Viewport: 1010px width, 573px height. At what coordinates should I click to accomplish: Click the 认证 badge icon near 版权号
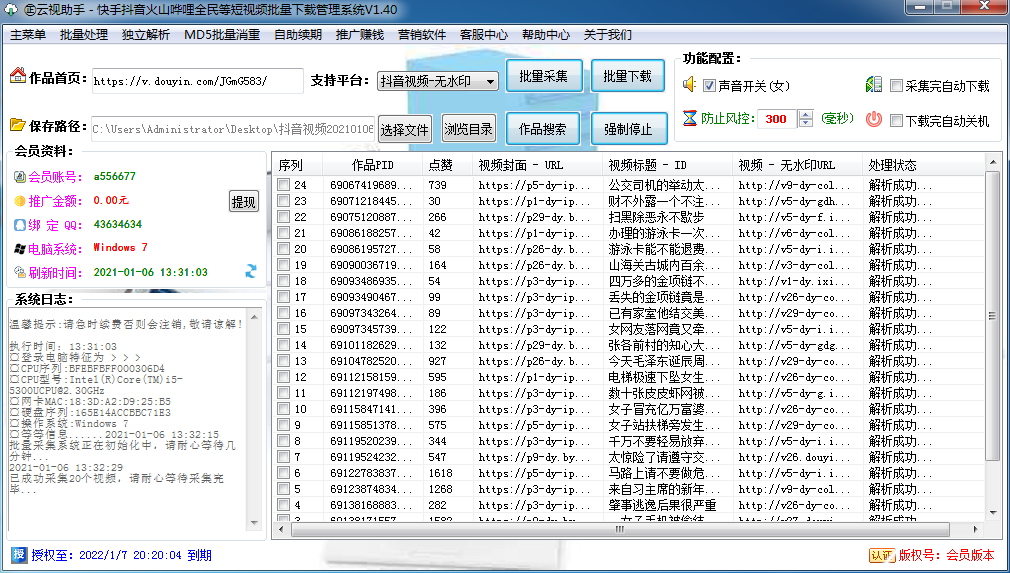881,555
